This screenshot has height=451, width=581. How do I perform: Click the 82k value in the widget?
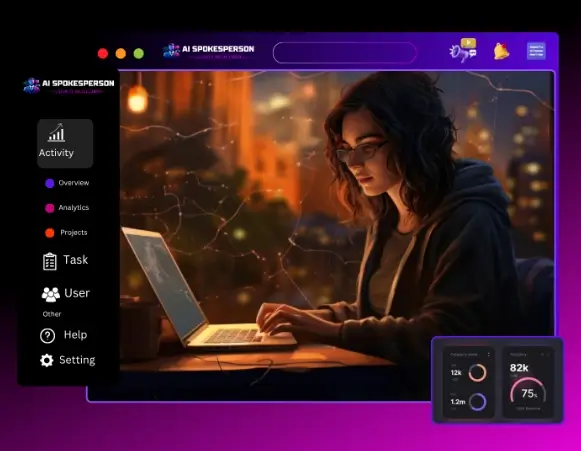[x=519, y=368]
